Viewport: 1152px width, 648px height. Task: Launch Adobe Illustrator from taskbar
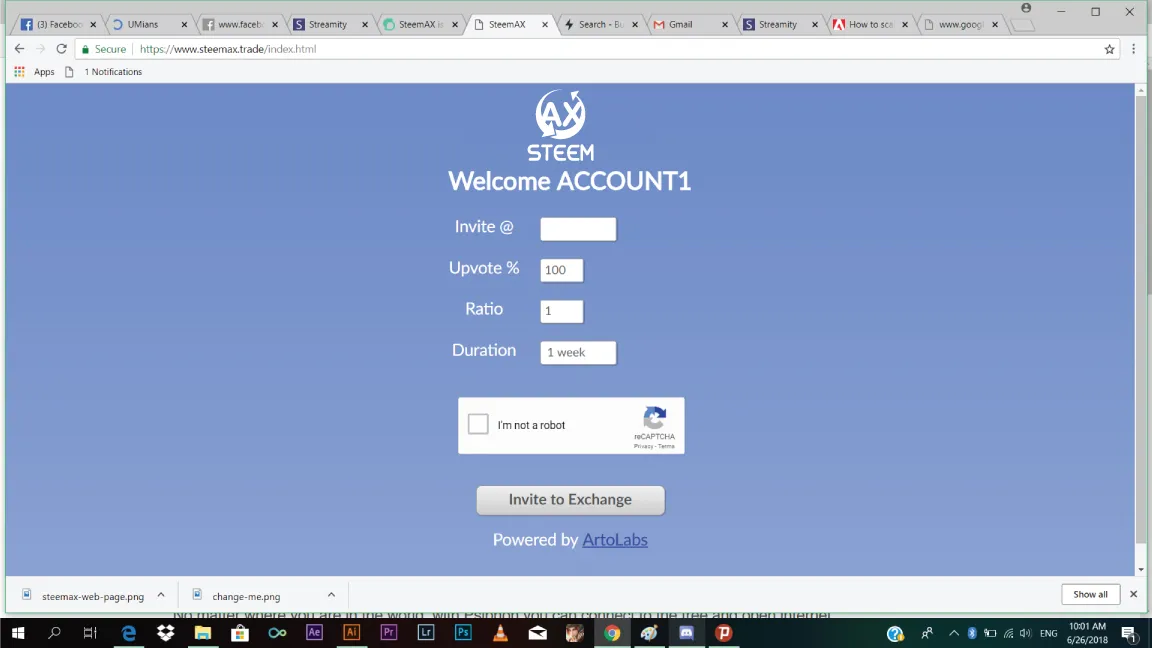click(x=352, y=633)
